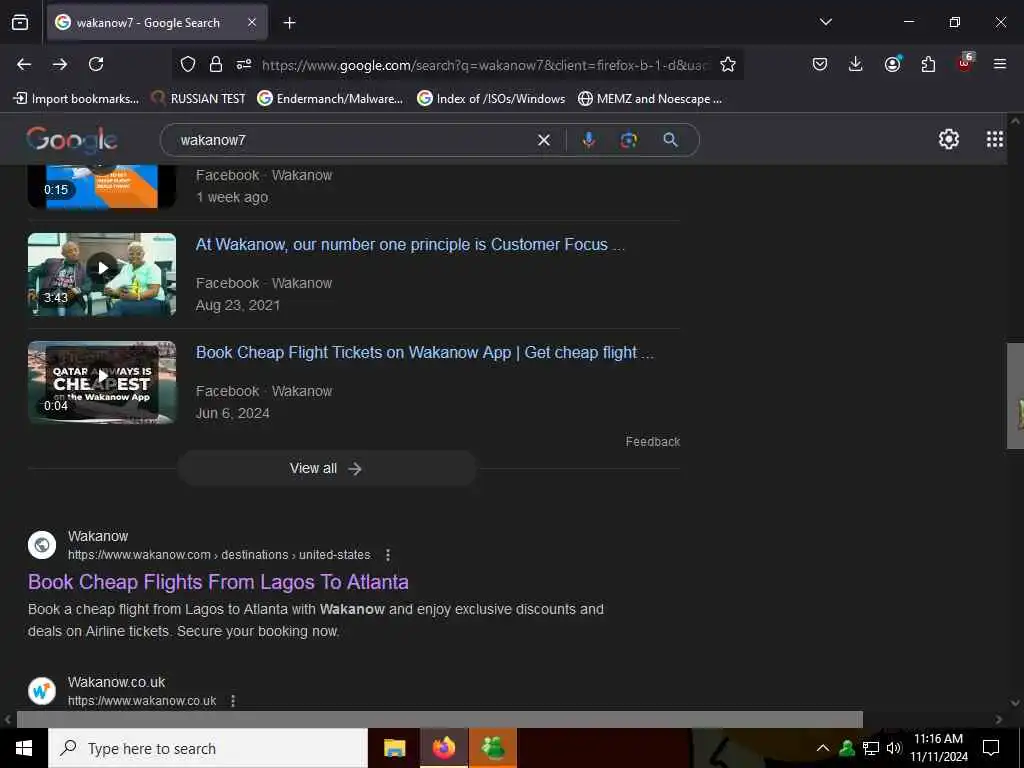Open volume control in system tray
1024x768 pixels.
[x=893, y=748]
